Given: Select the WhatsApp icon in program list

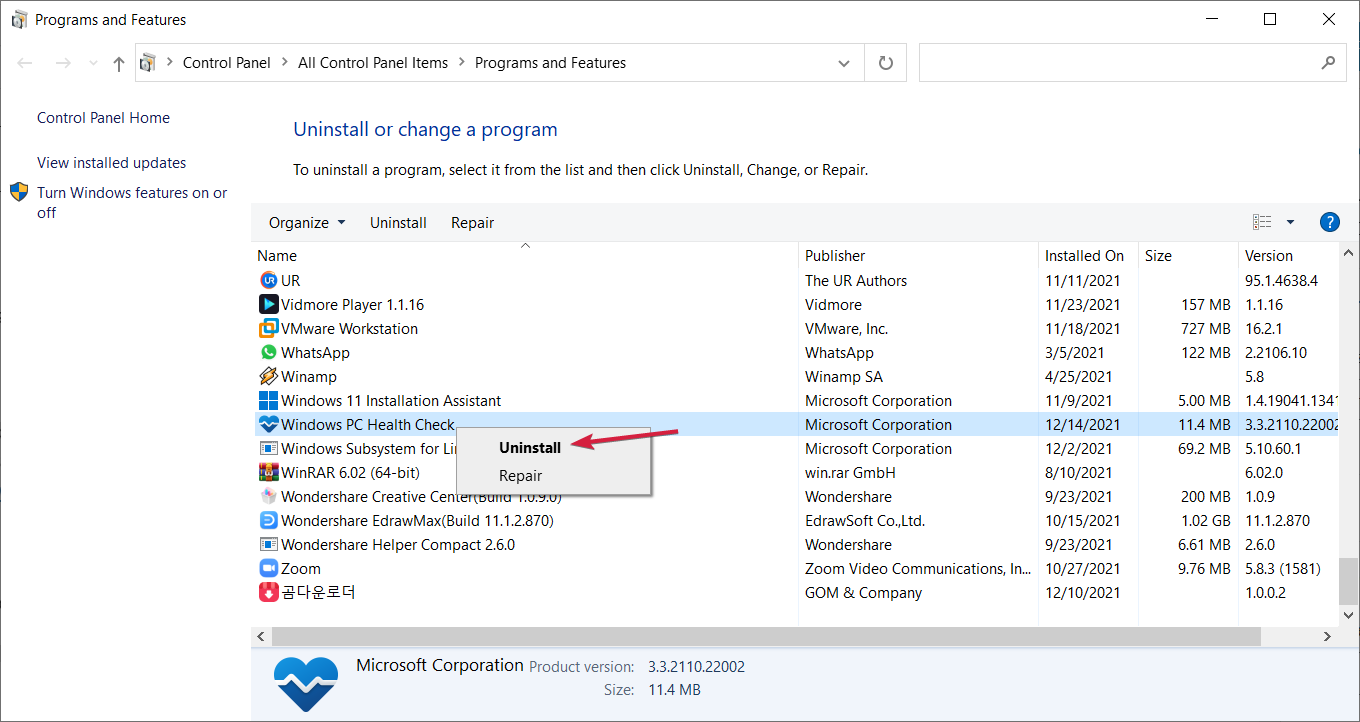Looking at the screenshot, I should click(x=268, y=352).
